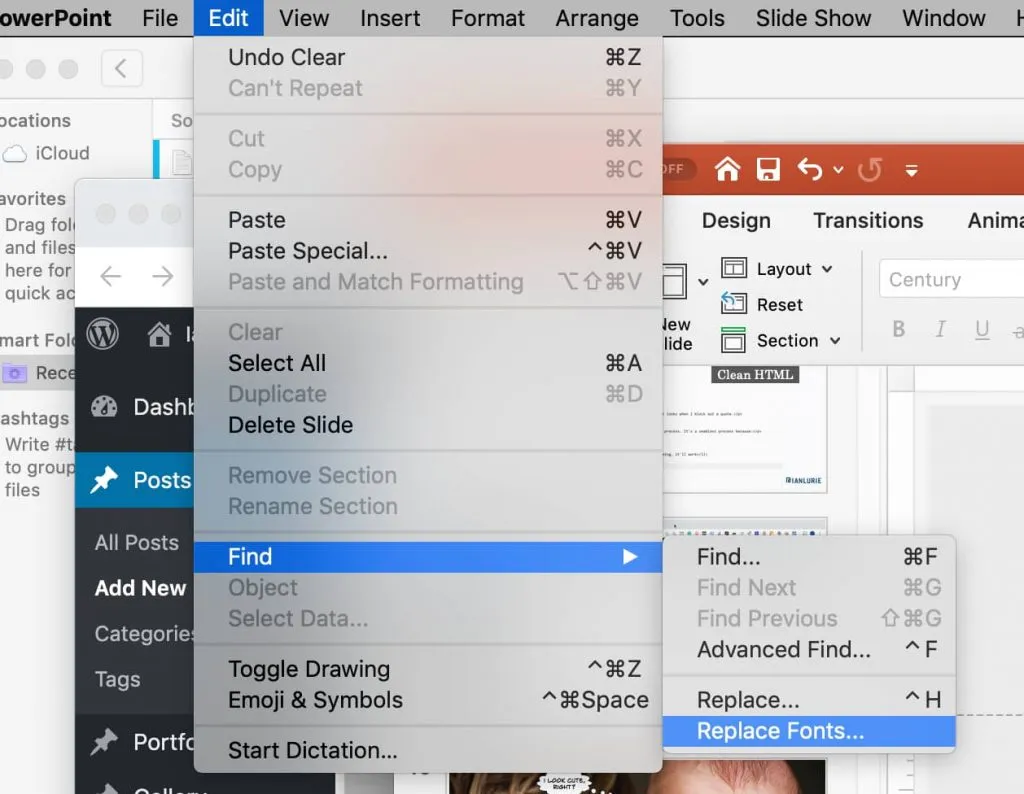1024x794 pixels.
Task: Expand the Find submenu arrow
Action: 630,557
